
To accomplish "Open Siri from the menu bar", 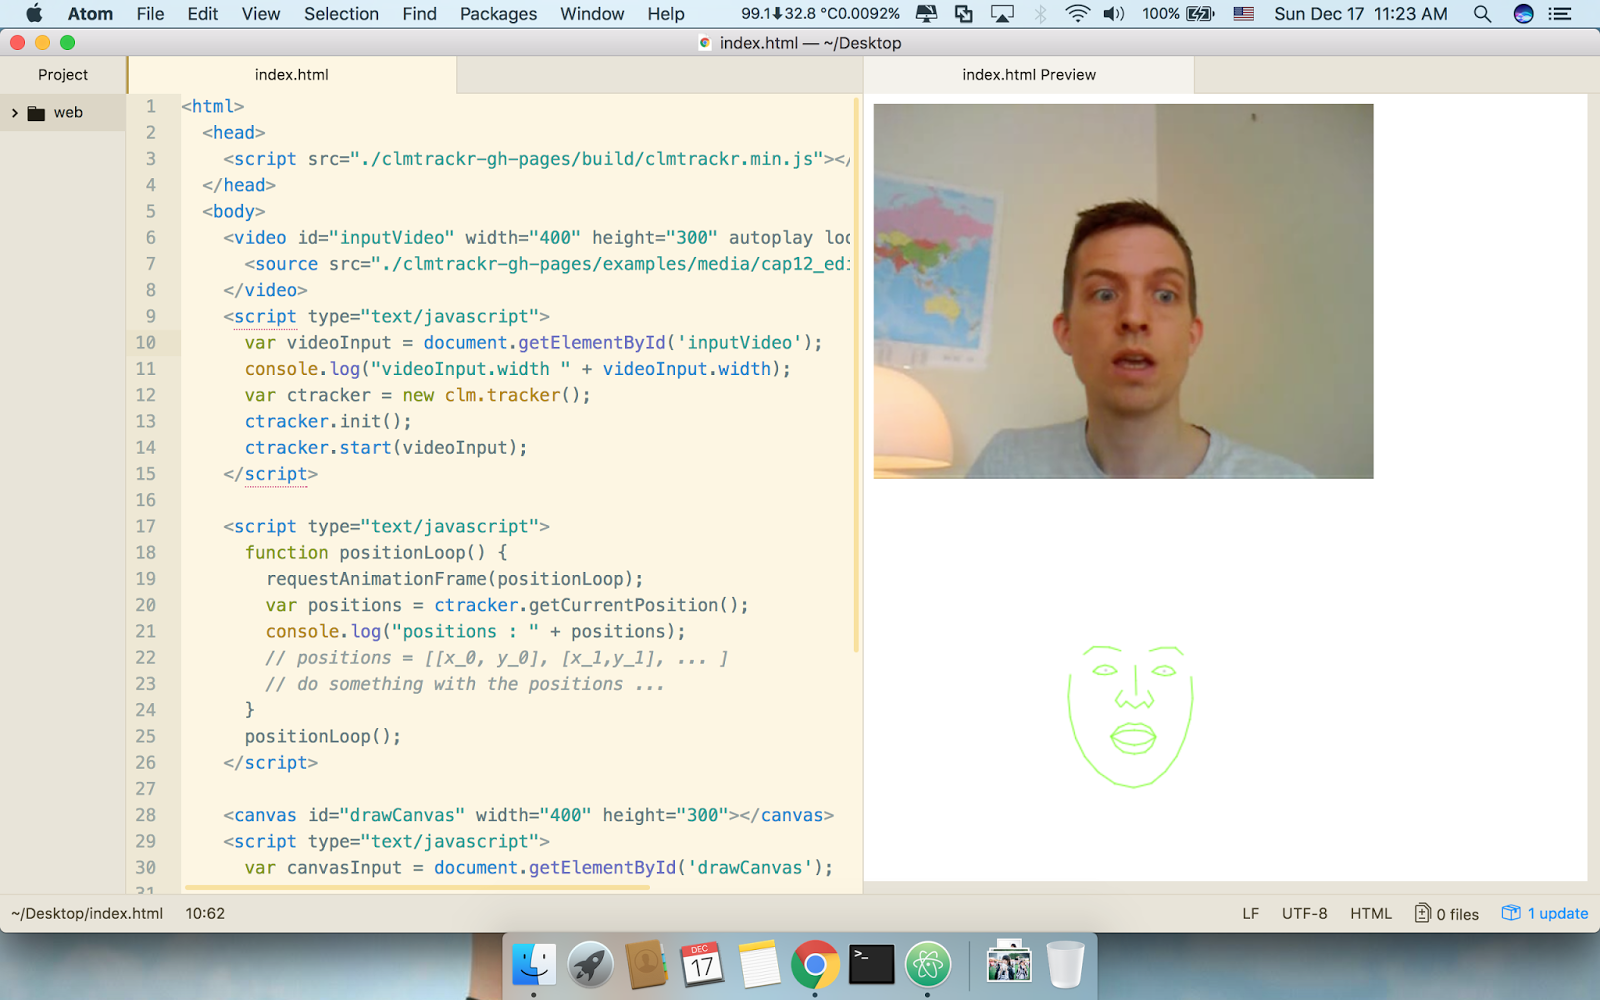I will click(1523, 14).
